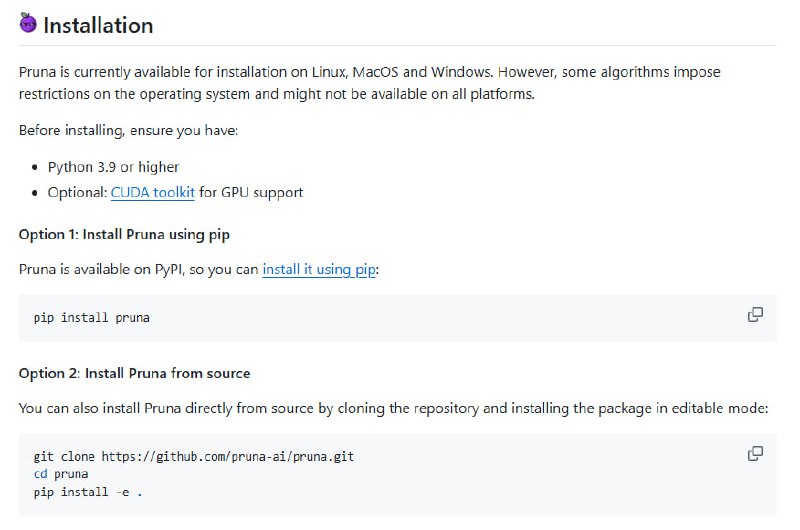Click the Option 2 from source subheading
This screenshot has width=800, height=530.
coord(134,373)
